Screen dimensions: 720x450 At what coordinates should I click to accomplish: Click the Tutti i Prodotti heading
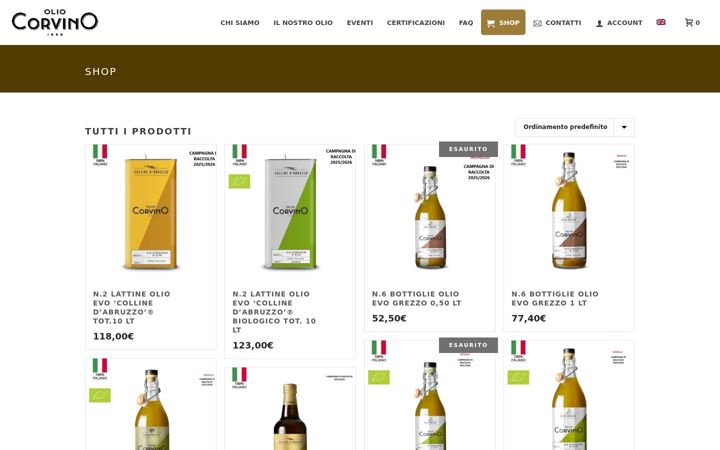coord(138,131)
